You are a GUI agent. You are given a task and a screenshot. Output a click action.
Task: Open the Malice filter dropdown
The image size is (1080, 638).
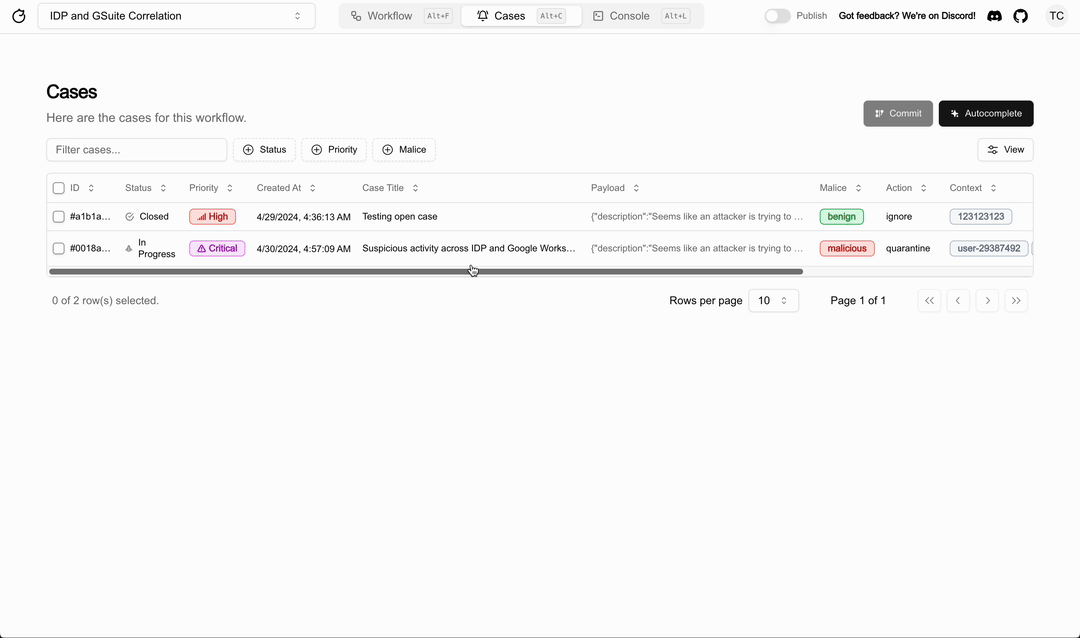pos(404,150)
